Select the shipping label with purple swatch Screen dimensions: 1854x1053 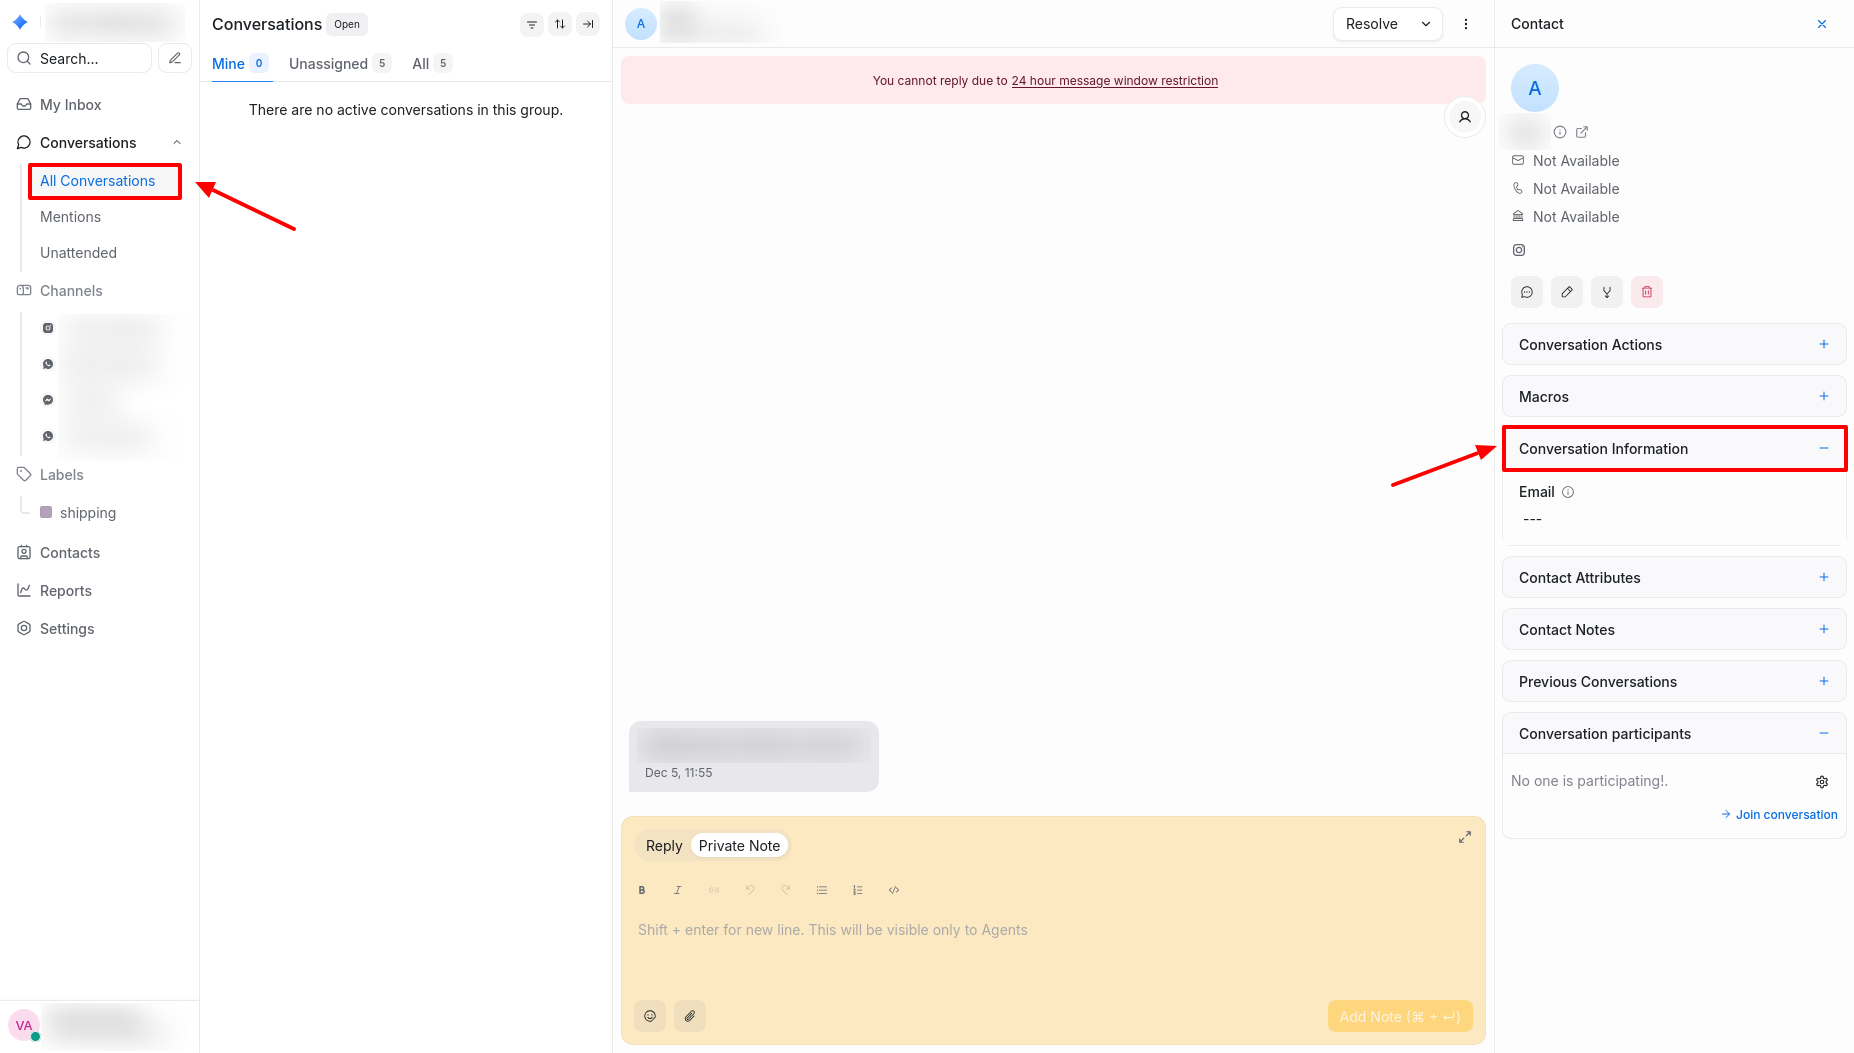pos(87,513)
